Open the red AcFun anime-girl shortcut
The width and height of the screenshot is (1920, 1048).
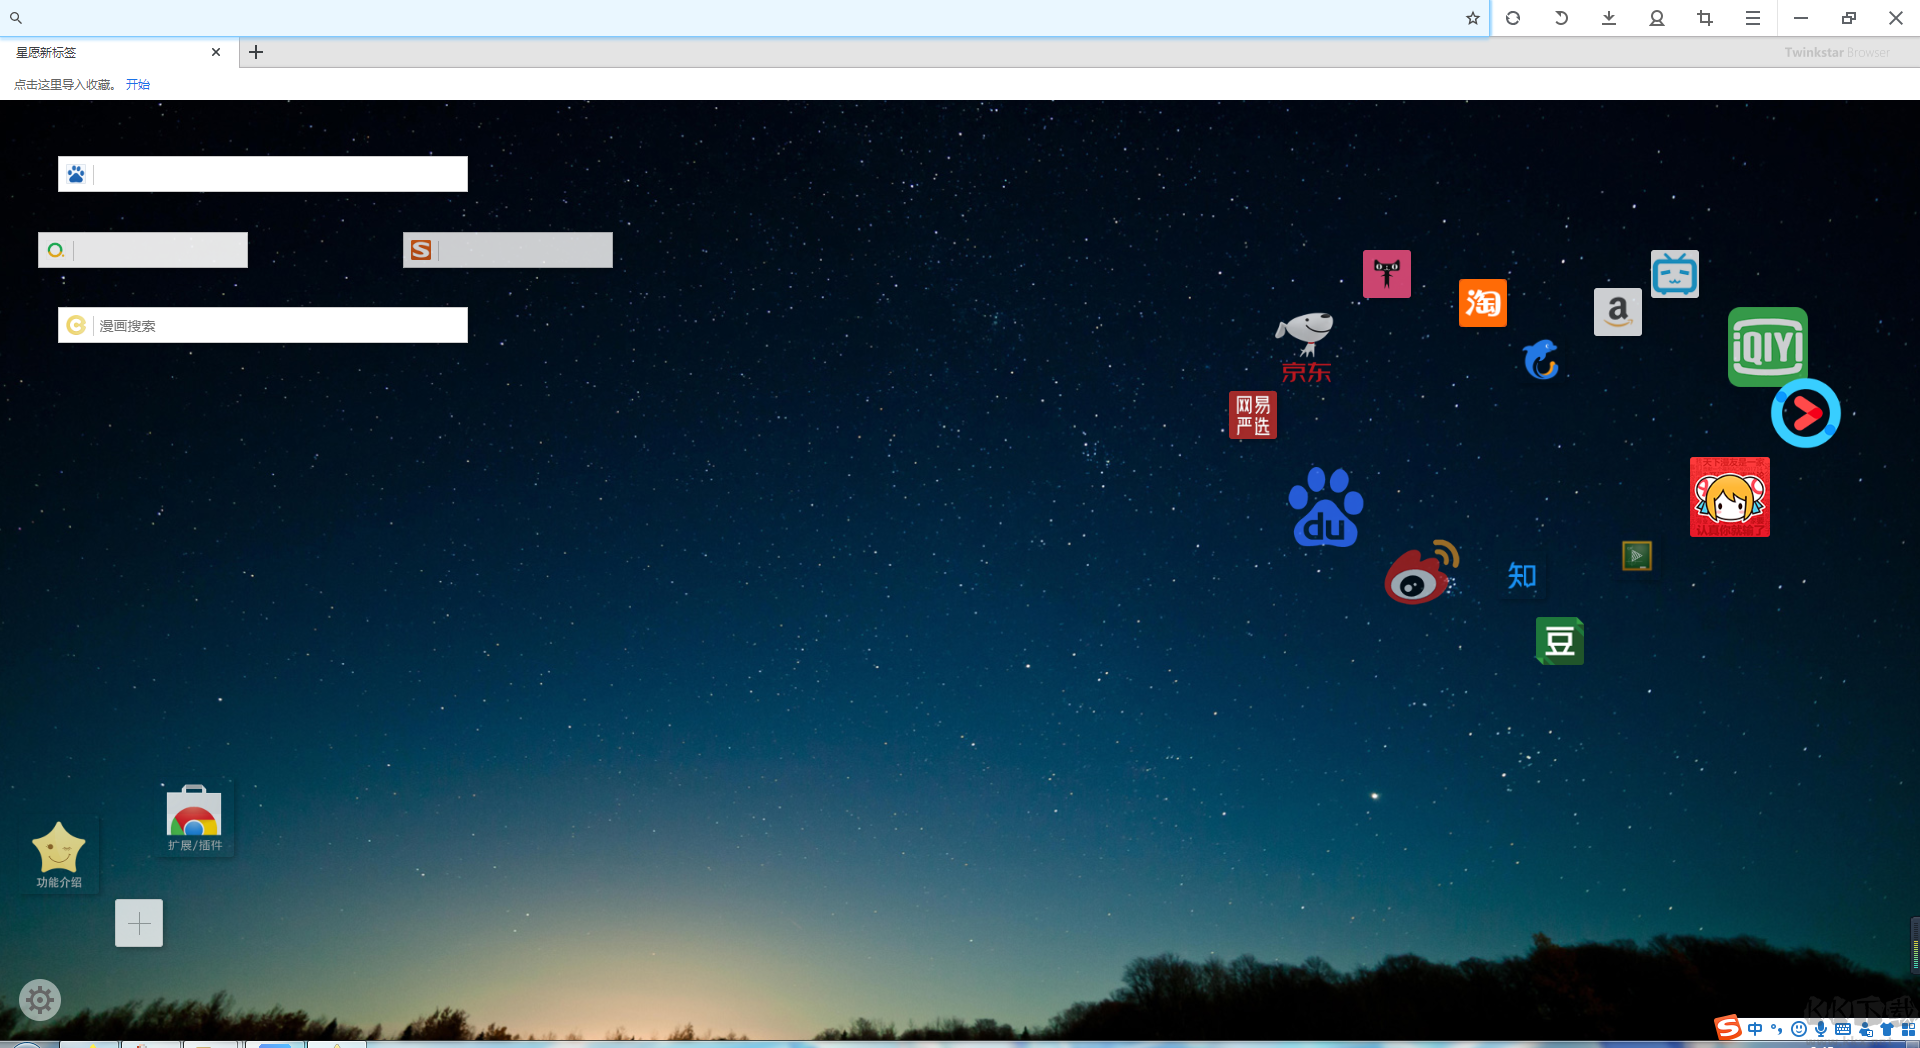tap(1730, 497)
